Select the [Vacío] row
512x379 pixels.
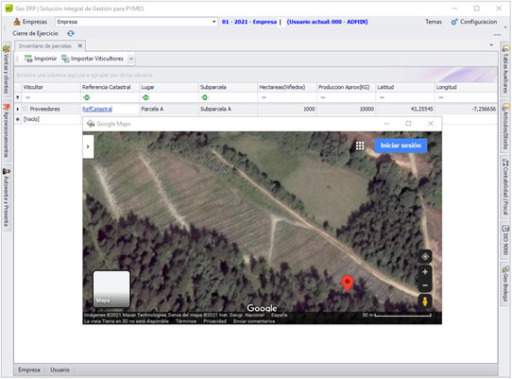(31, 119)
